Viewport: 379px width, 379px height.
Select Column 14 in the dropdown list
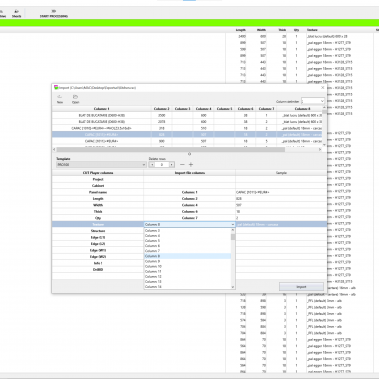click(187, 287)
